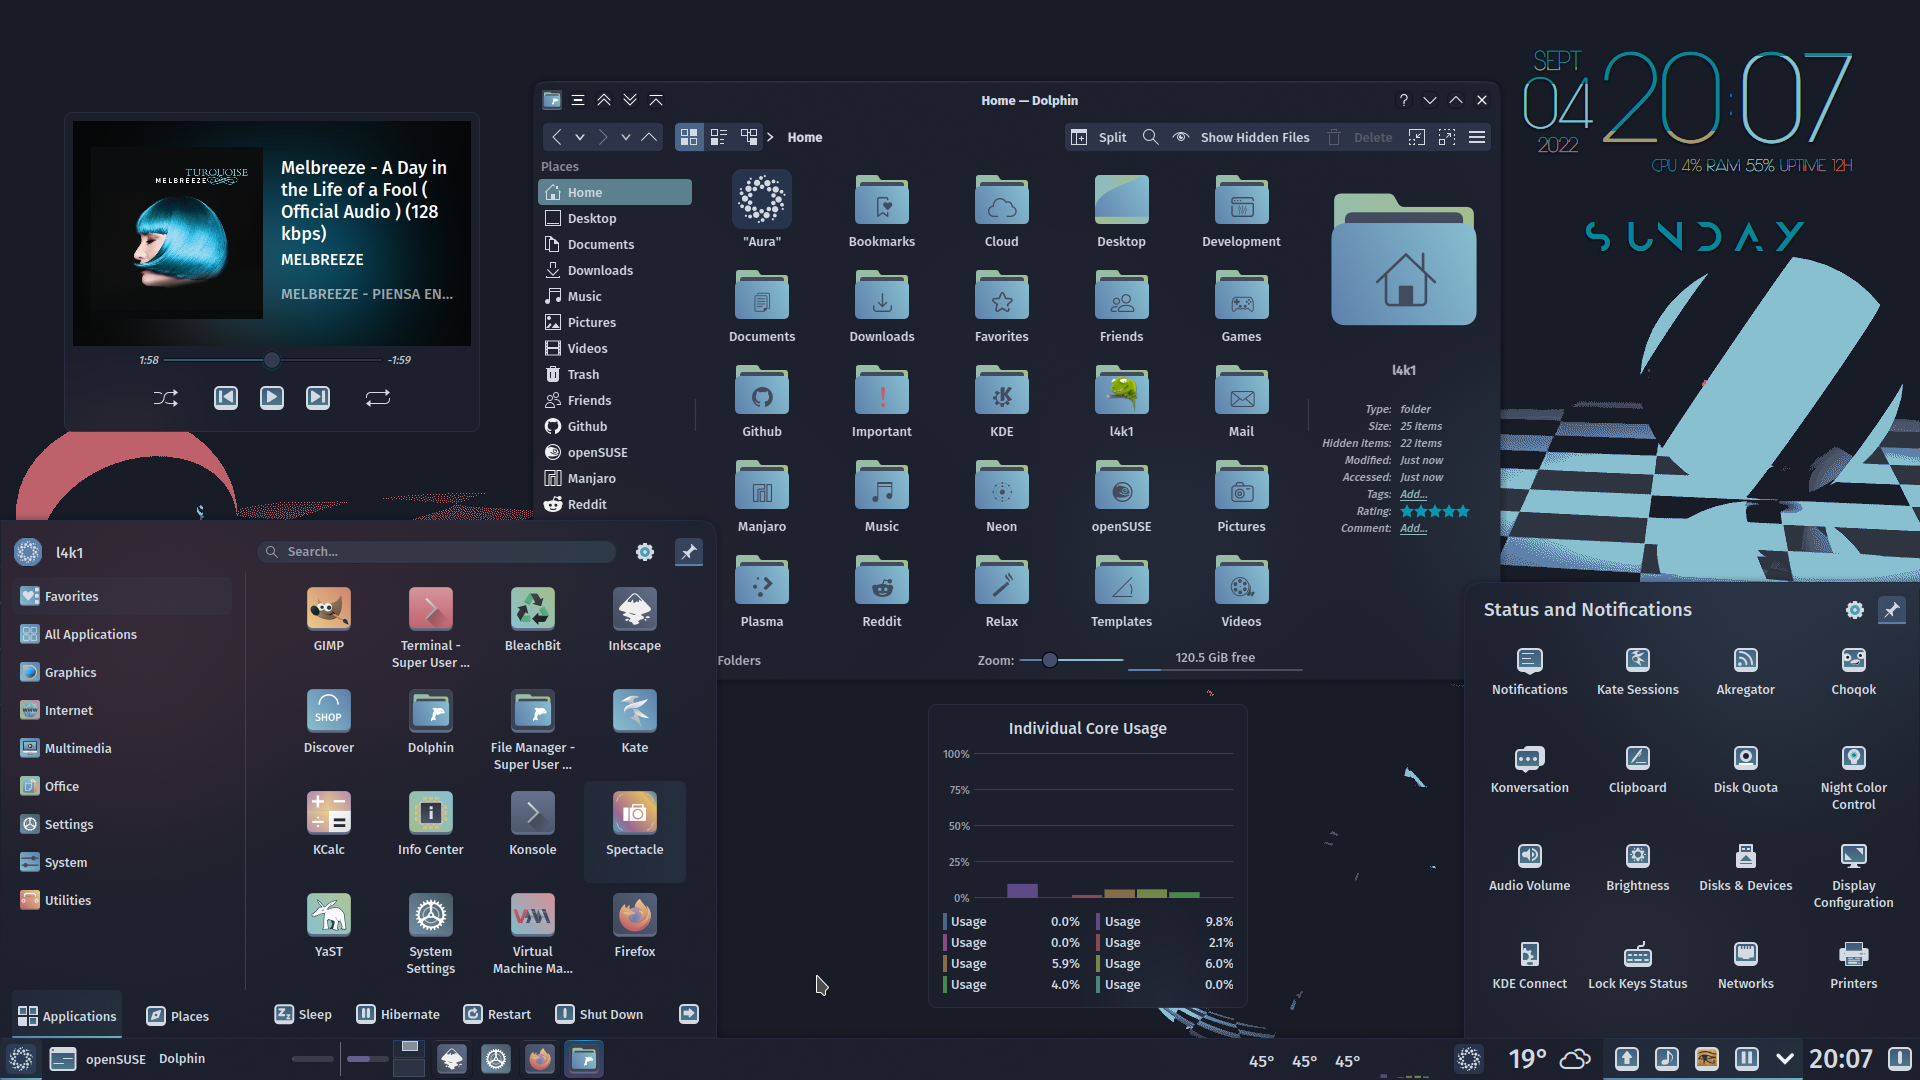
Task: Click the breadcrumb chevron before Home
Action: pyautogui.click(x=770, y=137)
